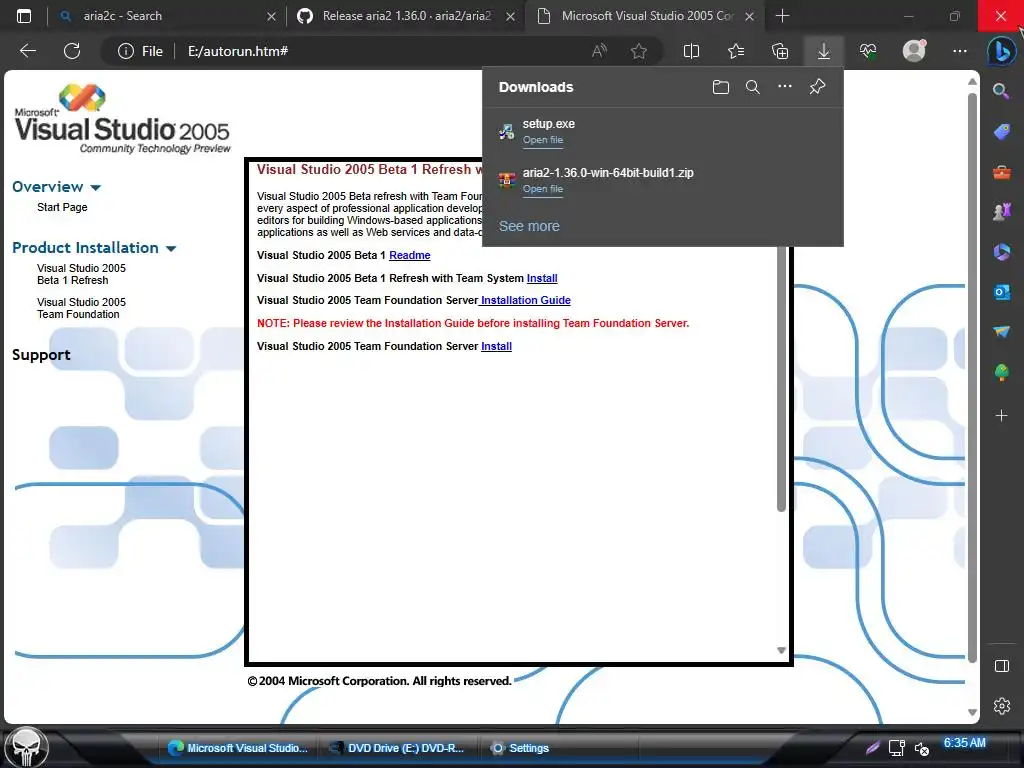Screen dimensions: 1024x768
Task: Open file link under aria2 zip download
Action: tap(543, 189)
